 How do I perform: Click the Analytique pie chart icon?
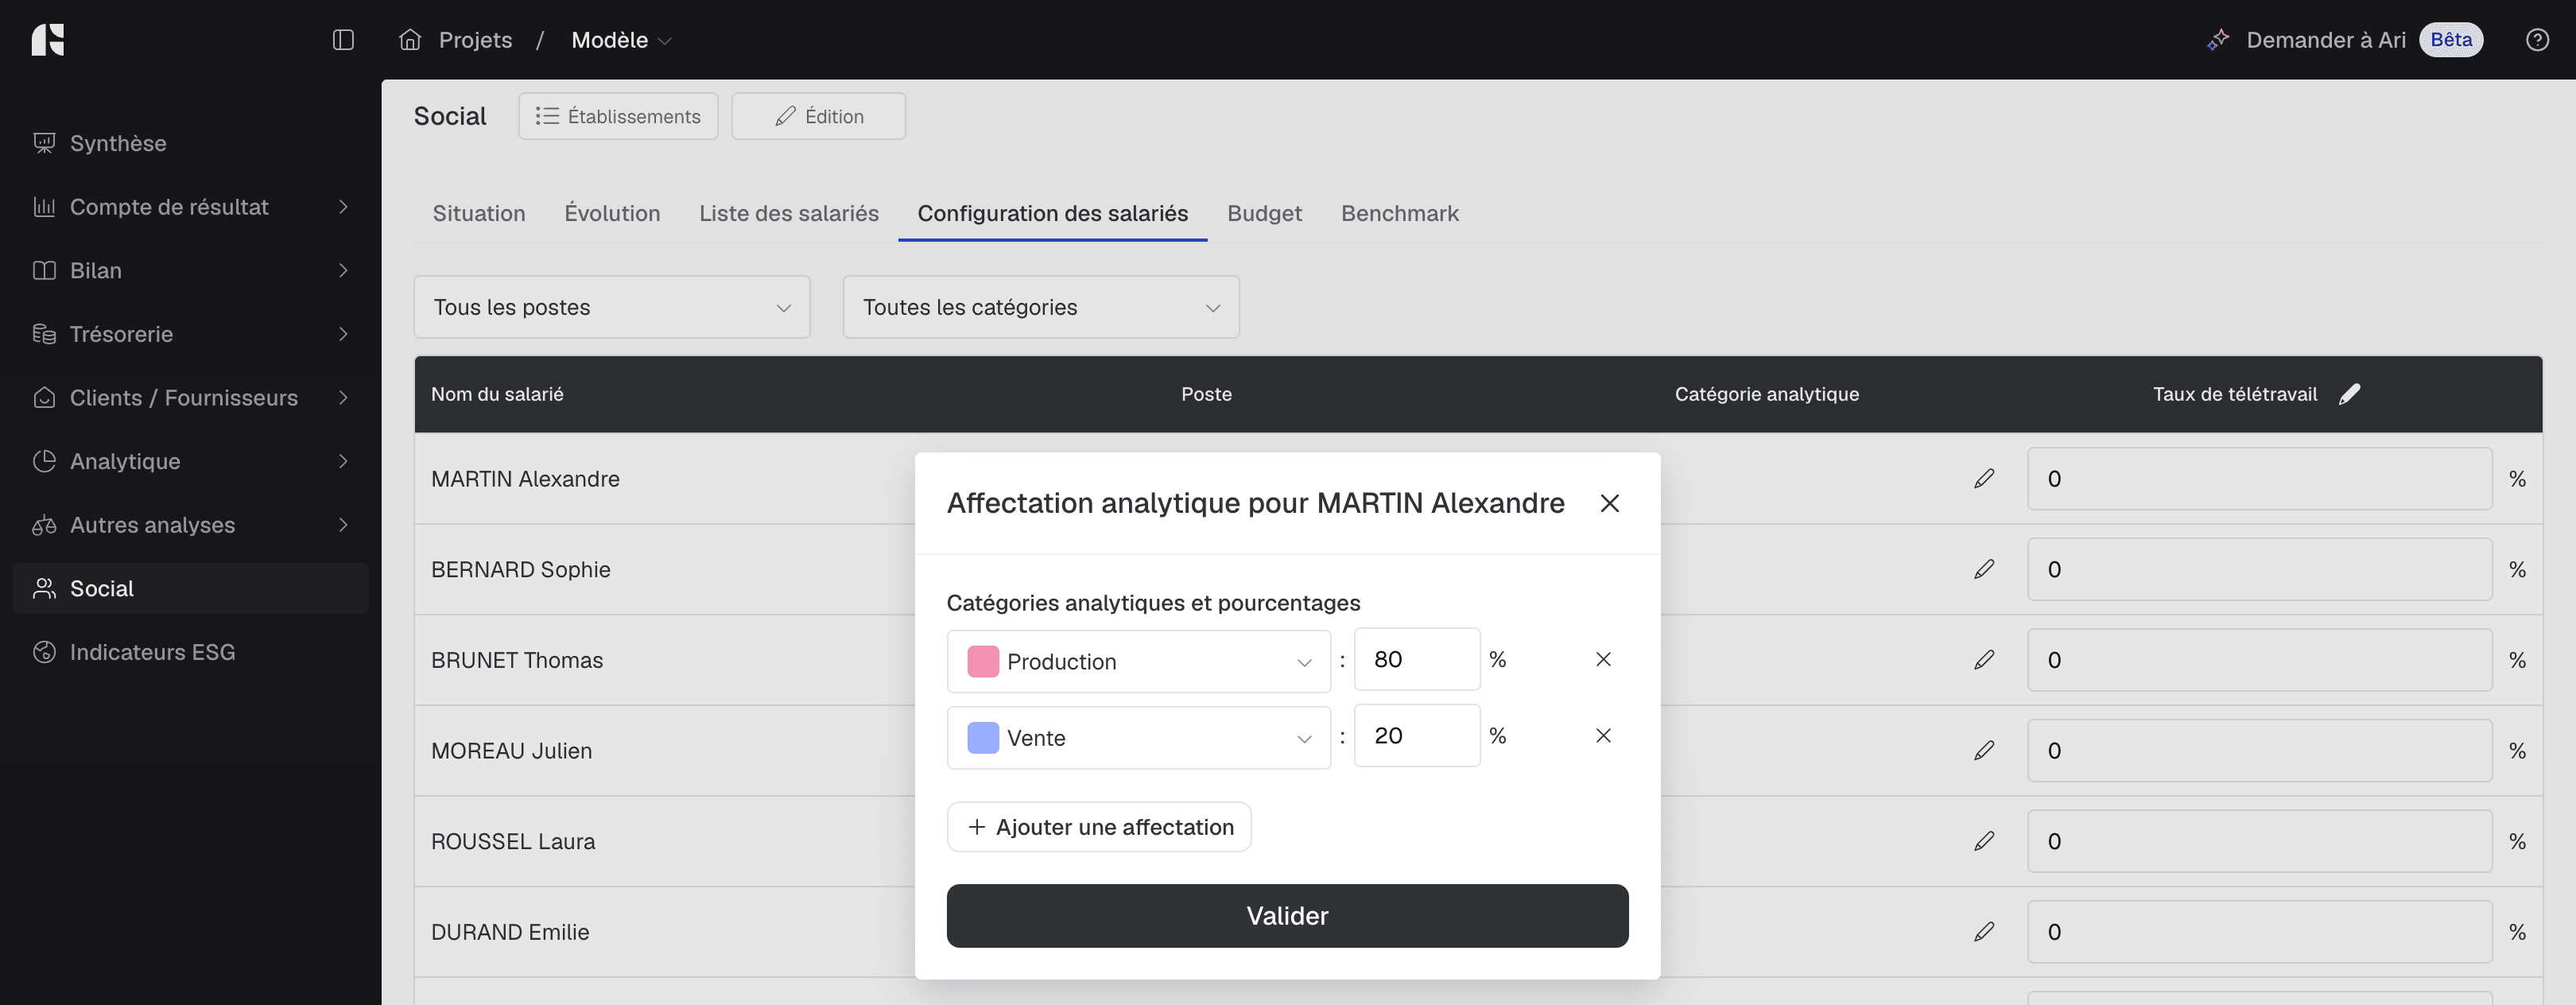[x=44, y=461]
